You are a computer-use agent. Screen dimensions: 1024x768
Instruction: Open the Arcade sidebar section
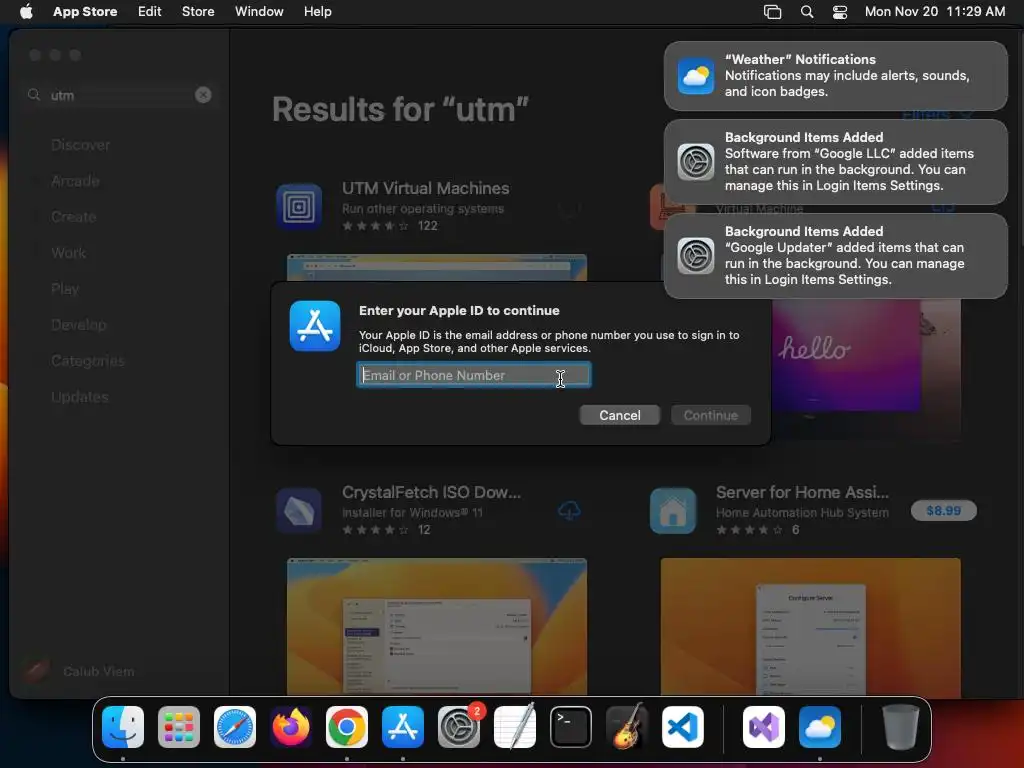(75, 181)
